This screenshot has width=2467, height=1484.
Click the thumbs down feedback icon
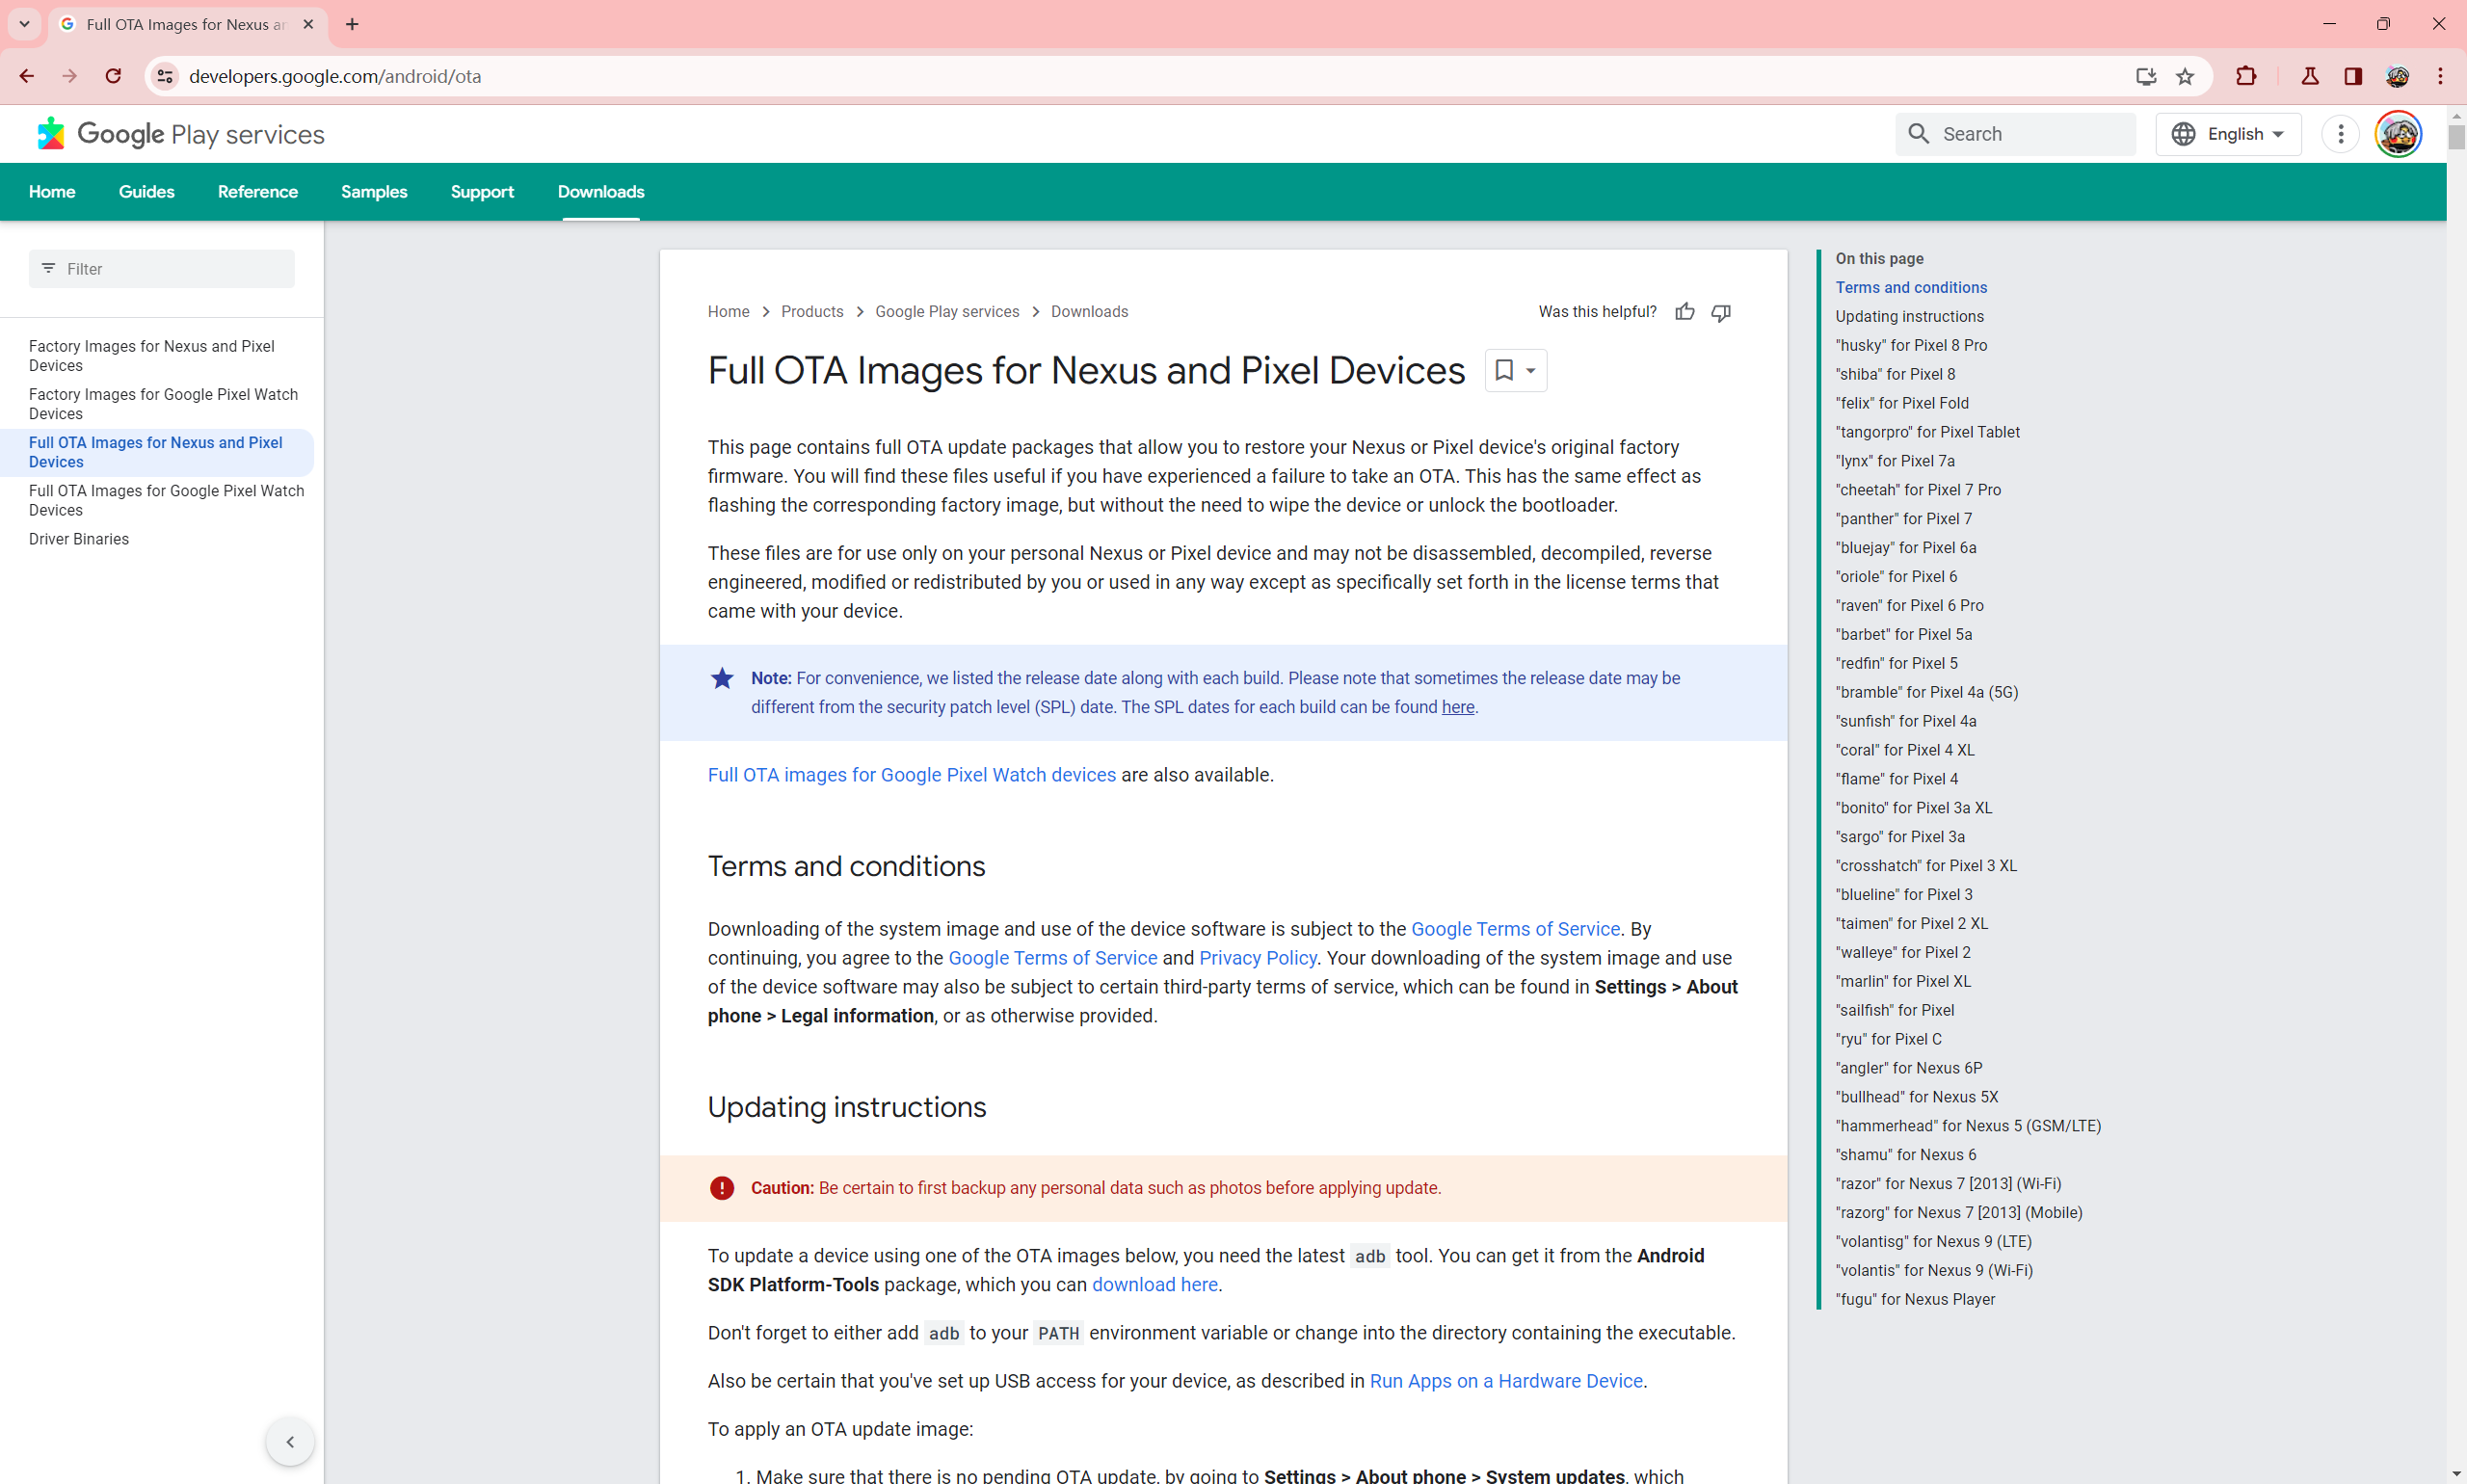(x=1721, y=312)
